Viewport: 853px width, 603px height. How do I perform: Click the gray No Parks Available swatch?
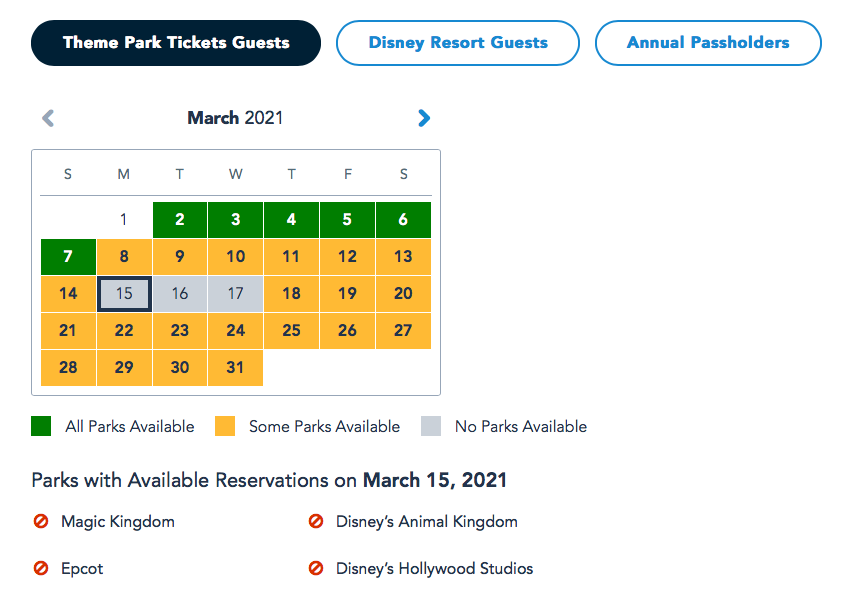point(431,427)
